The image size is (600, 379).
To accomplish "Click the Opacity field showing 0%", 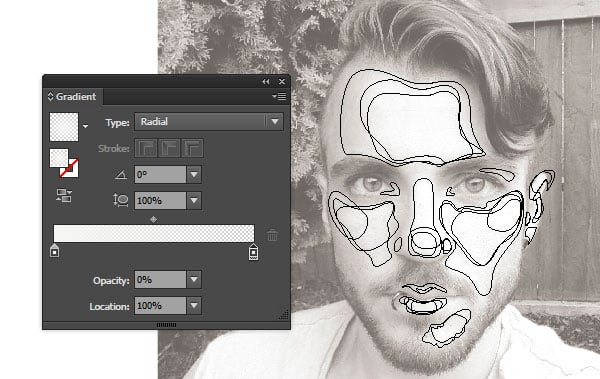I will click(x=160, y=280).
